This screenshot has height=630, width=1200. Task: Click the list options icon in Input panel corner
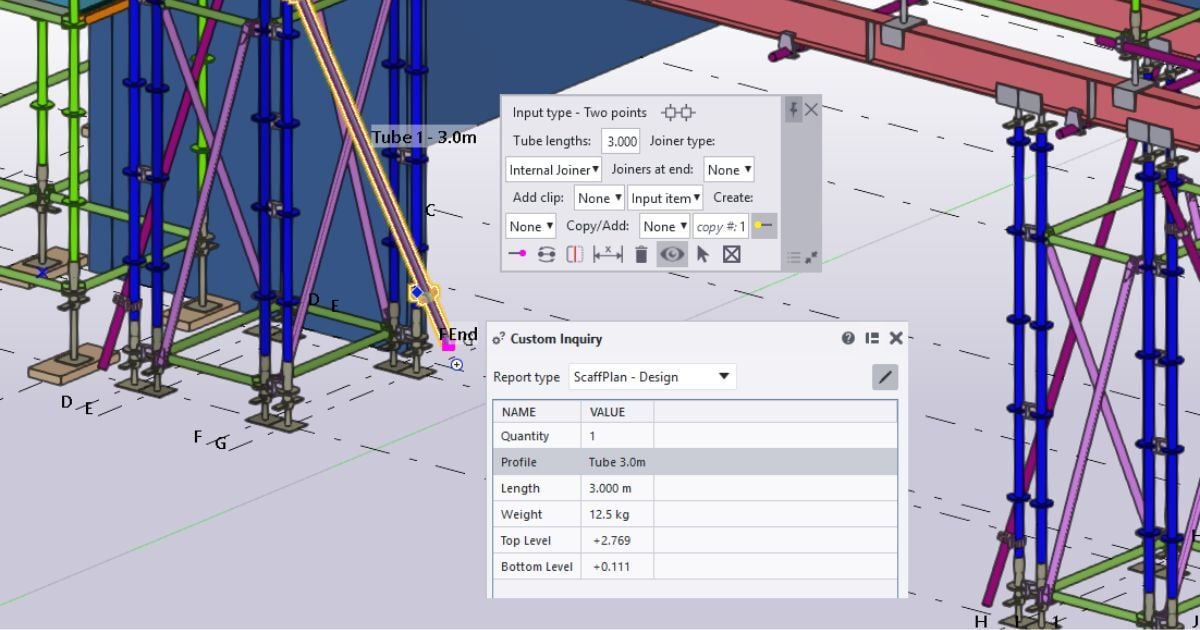click(795, 255)
